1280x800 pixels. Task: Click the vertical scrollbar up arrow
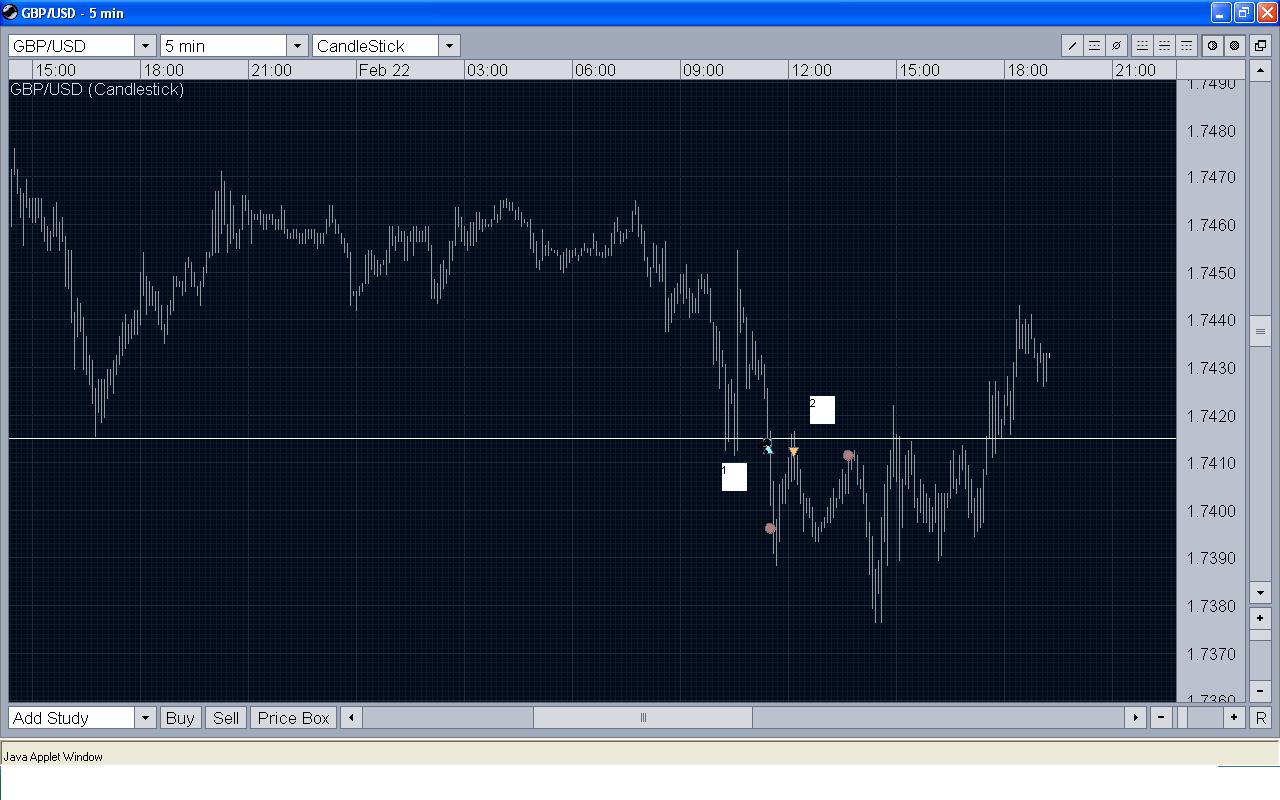1260,70
